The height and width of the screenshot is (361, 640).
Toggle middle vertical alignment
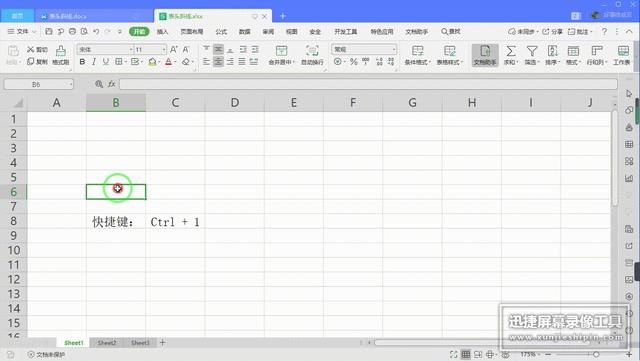(x=218, y=49)
